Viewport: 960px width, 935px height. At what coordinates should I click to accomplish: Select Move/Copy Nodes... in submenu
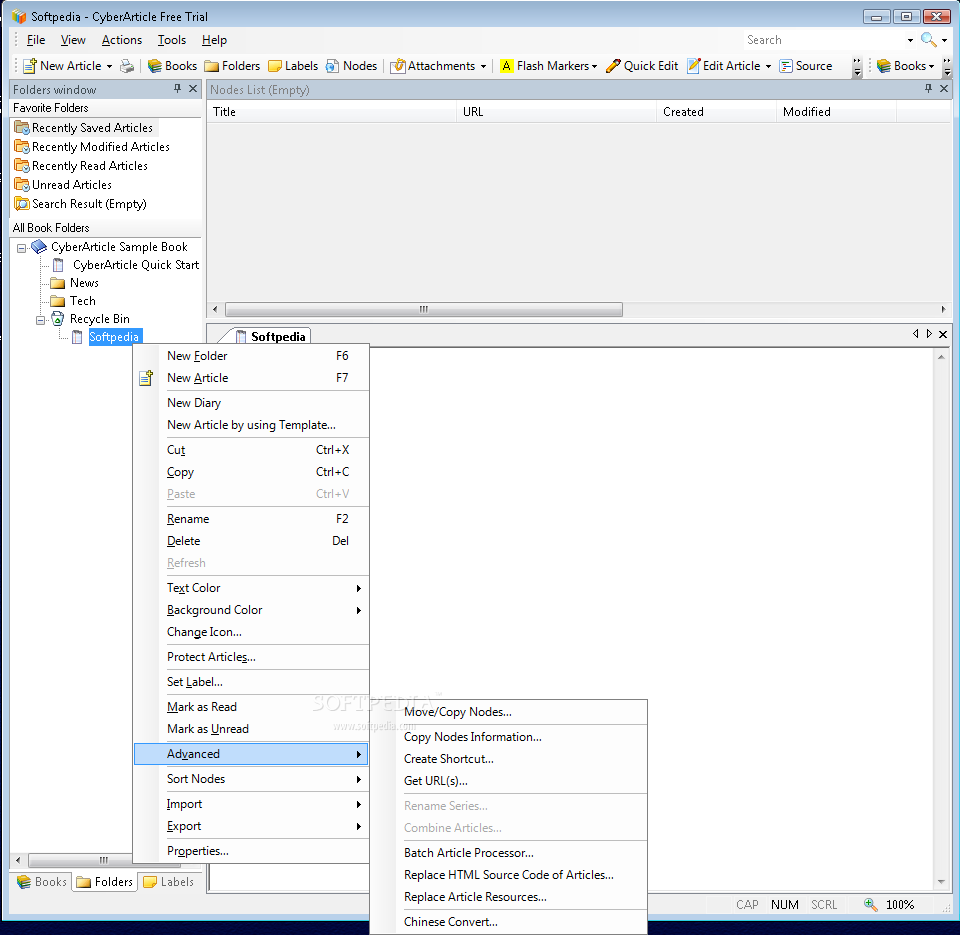(509, 712)
